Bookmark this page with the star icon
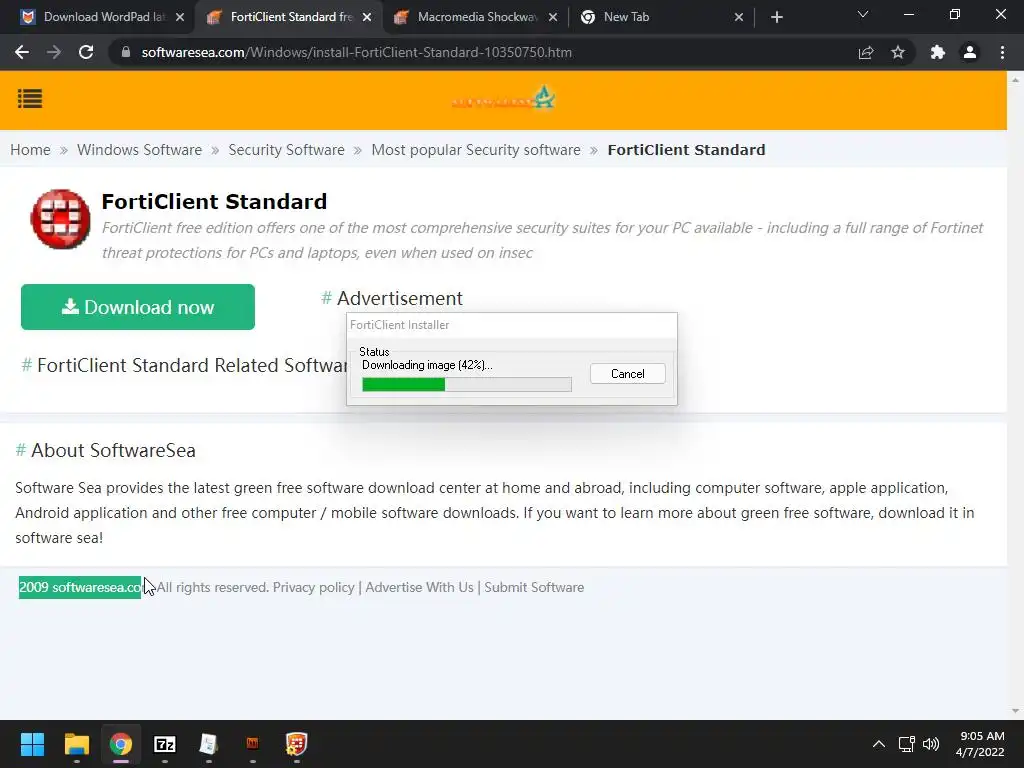Screen dimensions: 1024x768 (898, 52)
